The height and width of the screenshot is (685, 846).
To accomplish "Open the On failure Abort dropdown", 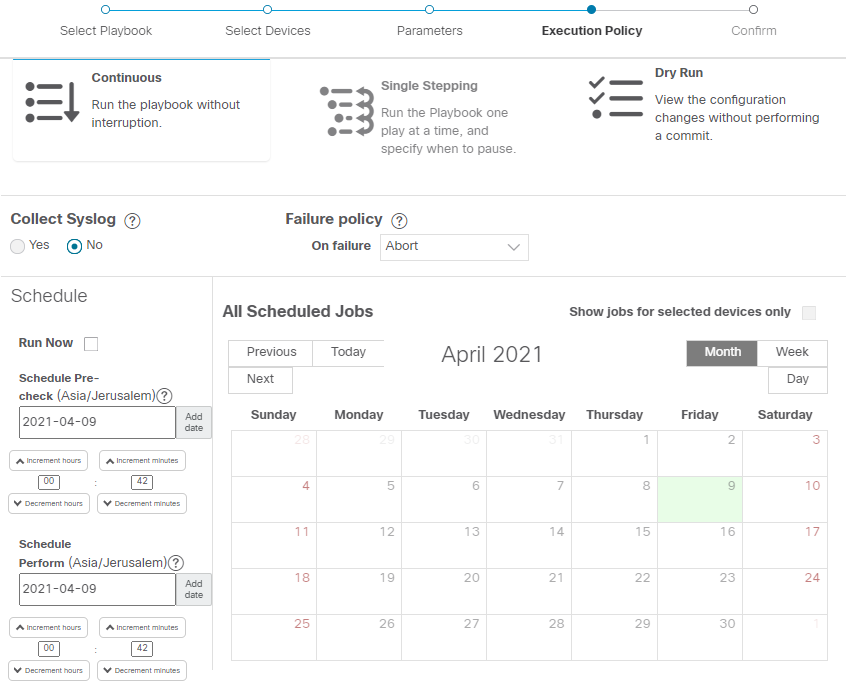I will (454, 247).
